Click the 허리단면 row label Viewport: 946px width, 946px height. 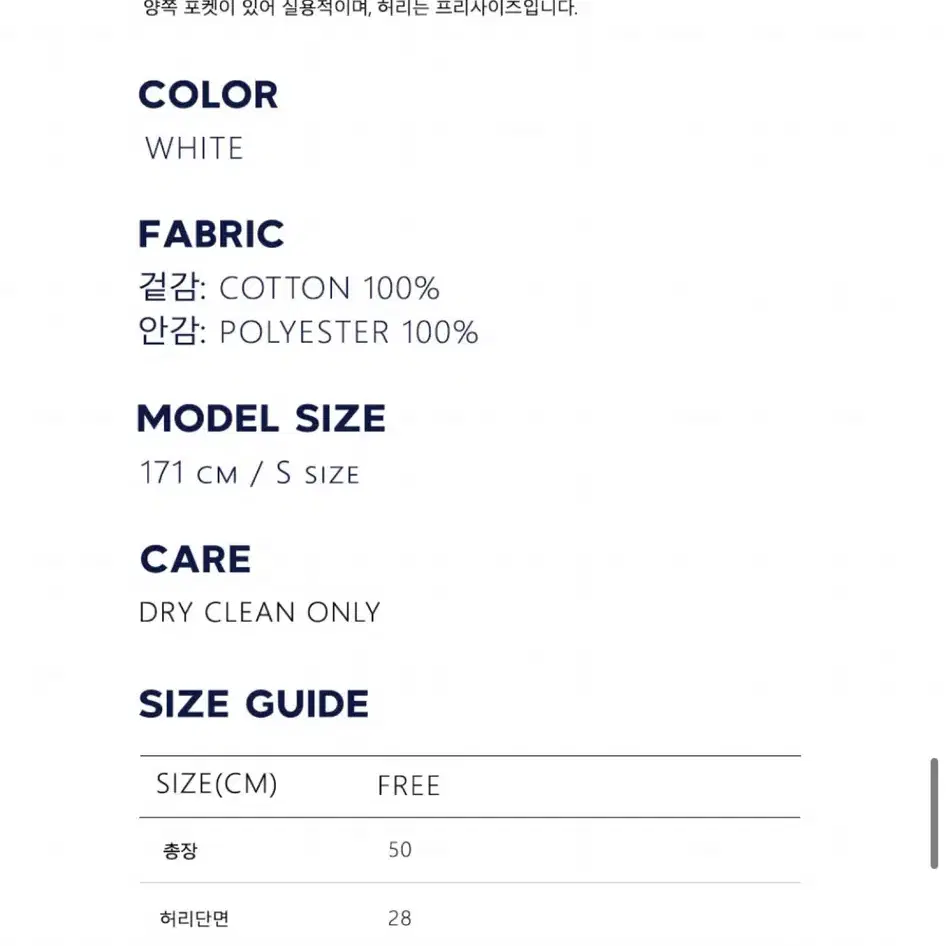tap(194, 918)
